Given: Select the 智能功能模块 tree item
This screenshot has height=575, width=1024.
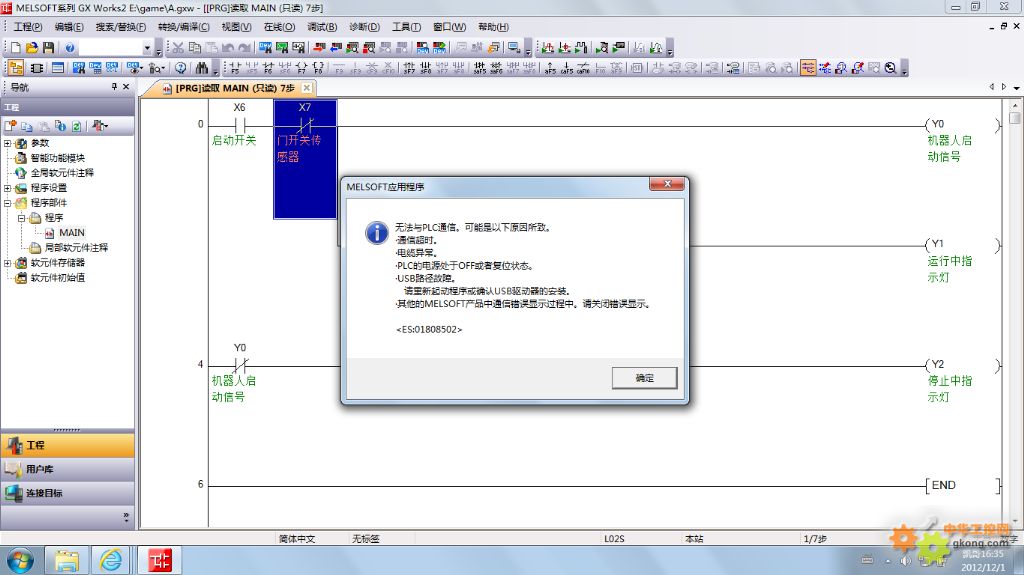Looking at the screenshot, I should (x=57, y=157).
